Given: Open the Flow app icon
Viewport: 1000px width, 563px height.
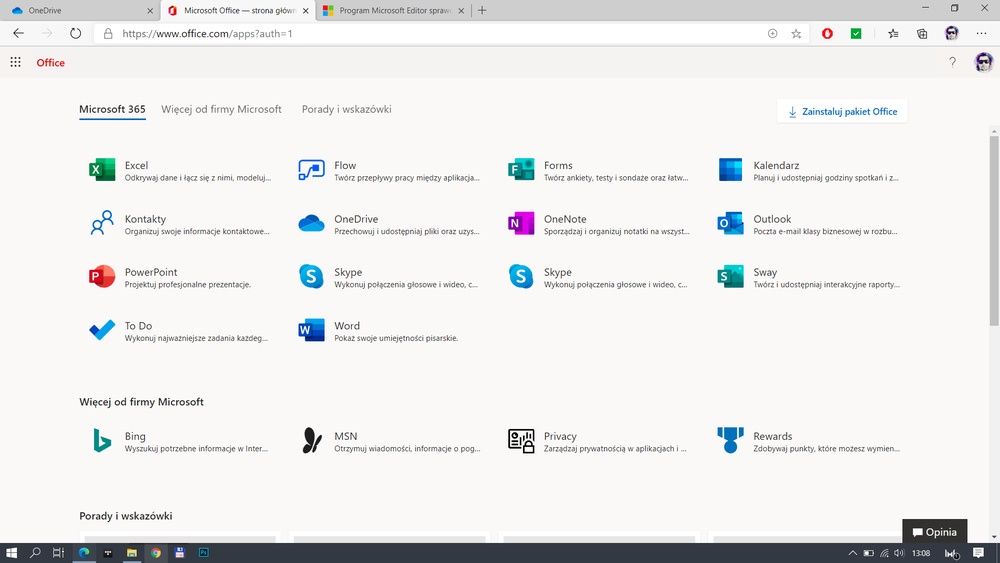Looking at the screenshot, I should [x=311, y=170].
